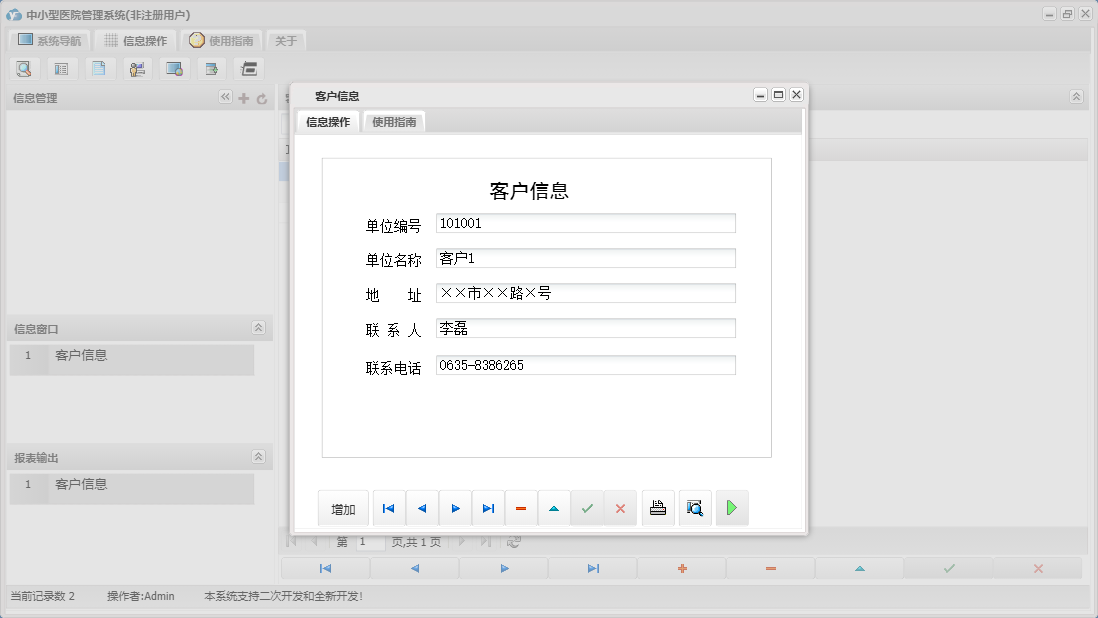Open the blank document icon on the toolbar
Screen dimensions: 1098x618
tap(98, 68)
